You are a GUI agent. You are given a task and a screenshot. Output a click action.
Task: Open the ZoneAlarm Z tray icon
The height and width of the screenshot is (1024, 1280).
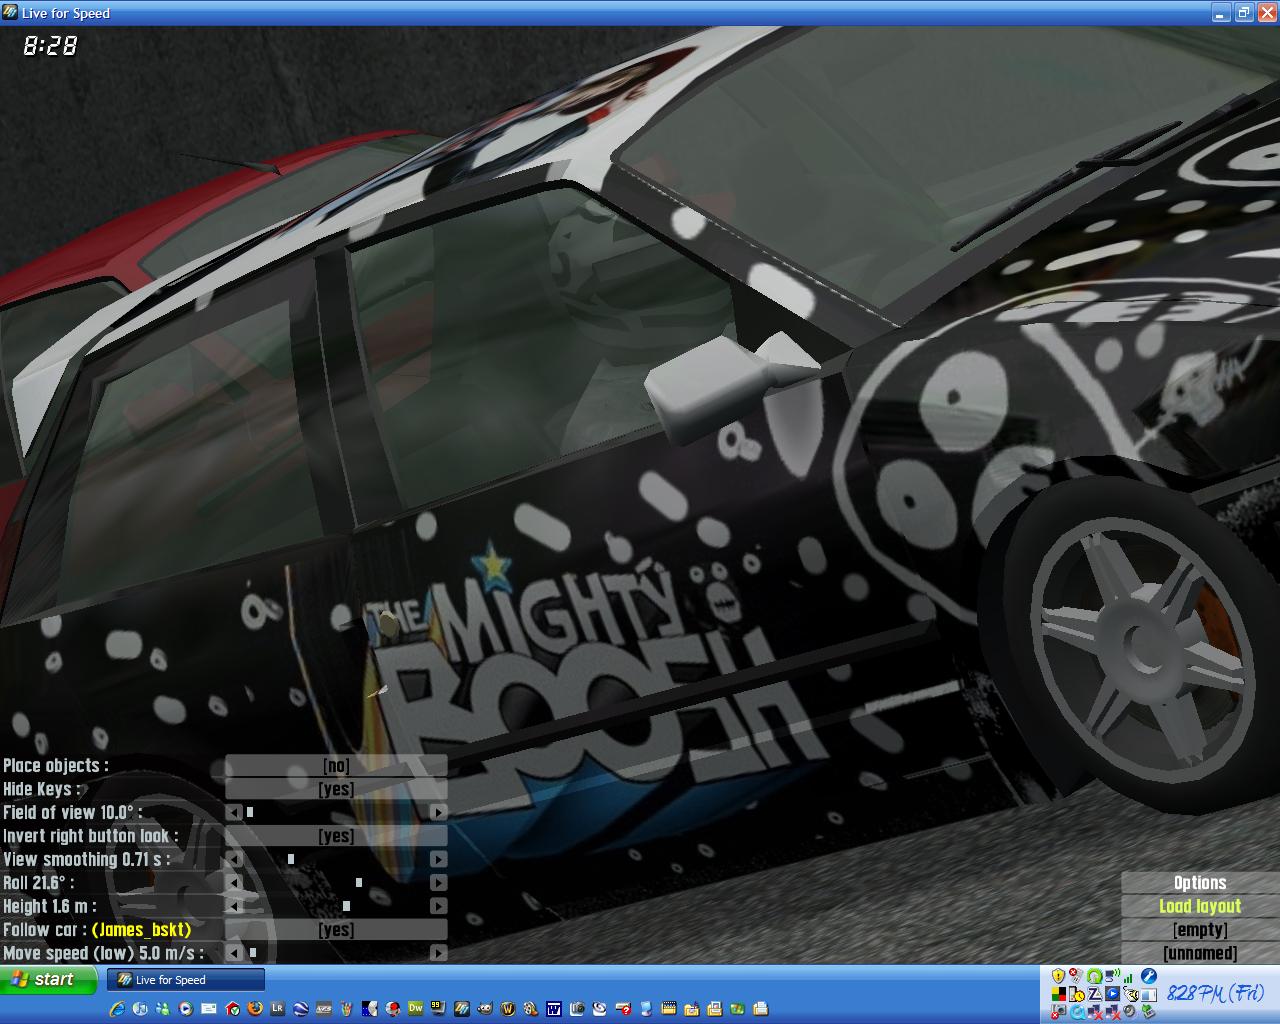tap(1095, 994)
